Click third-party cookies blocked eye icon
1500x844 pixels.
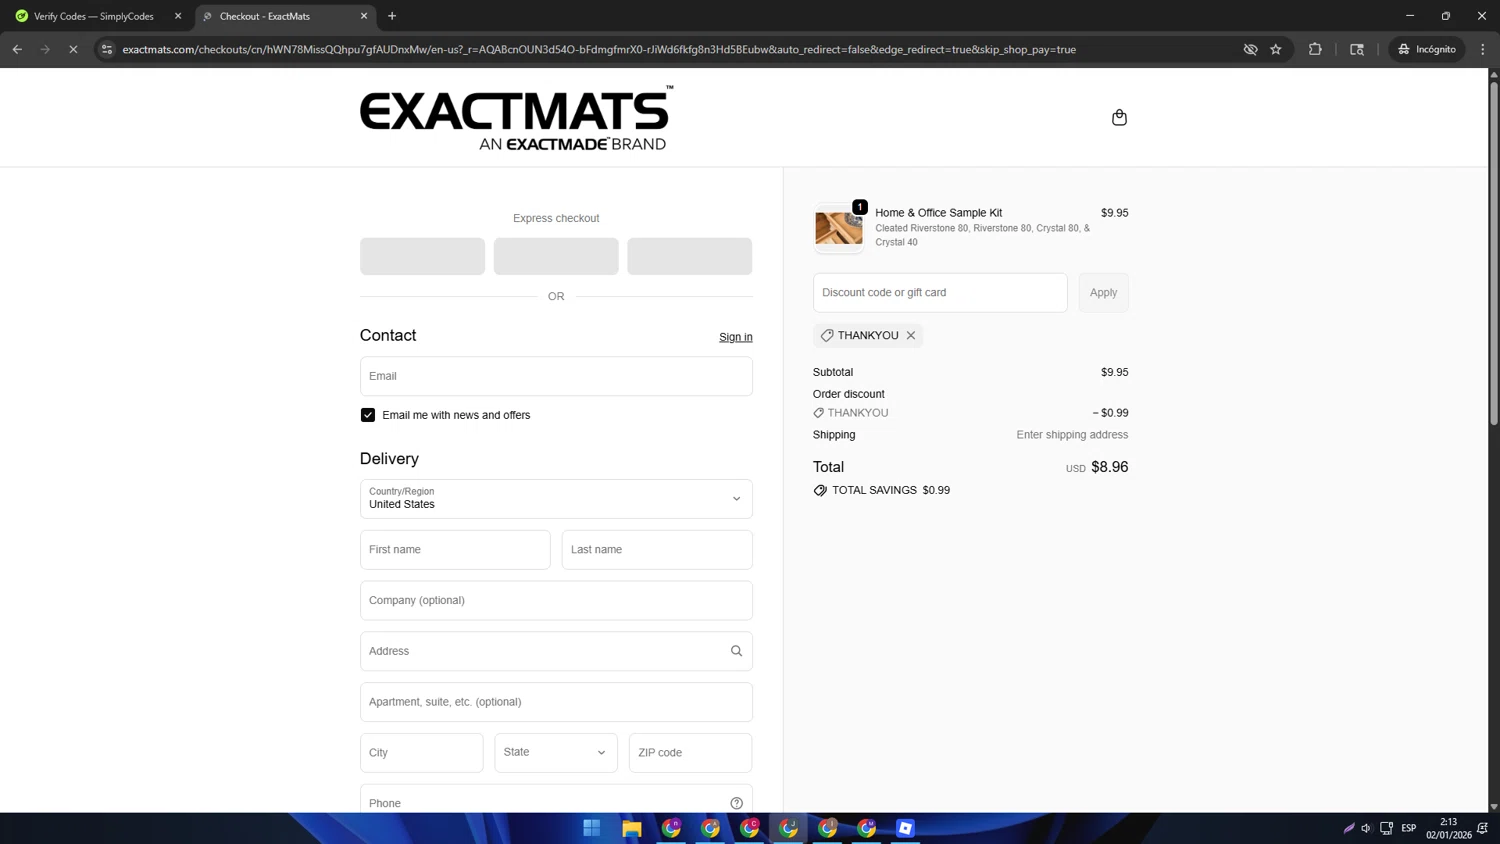(x=1250, y=49)
